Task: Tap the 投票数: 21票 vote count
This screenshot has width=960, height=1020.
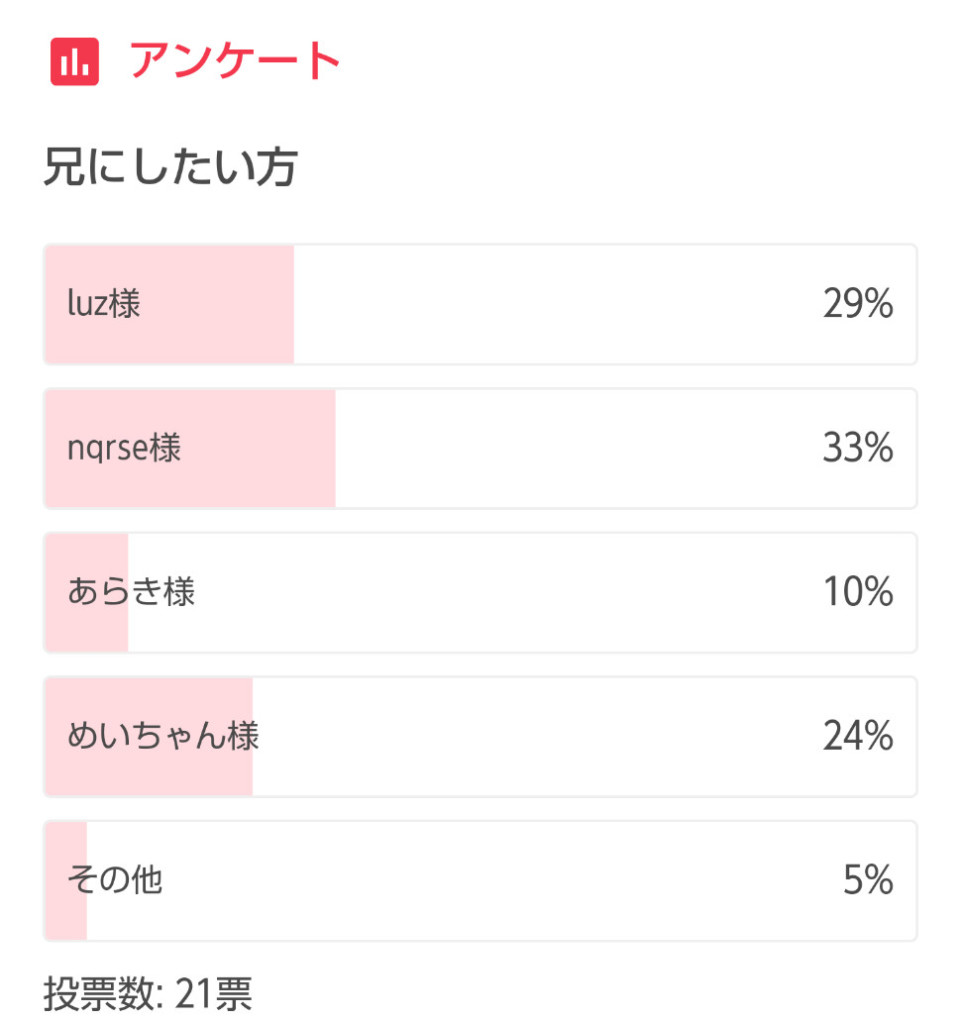Action: click(147, 995)
